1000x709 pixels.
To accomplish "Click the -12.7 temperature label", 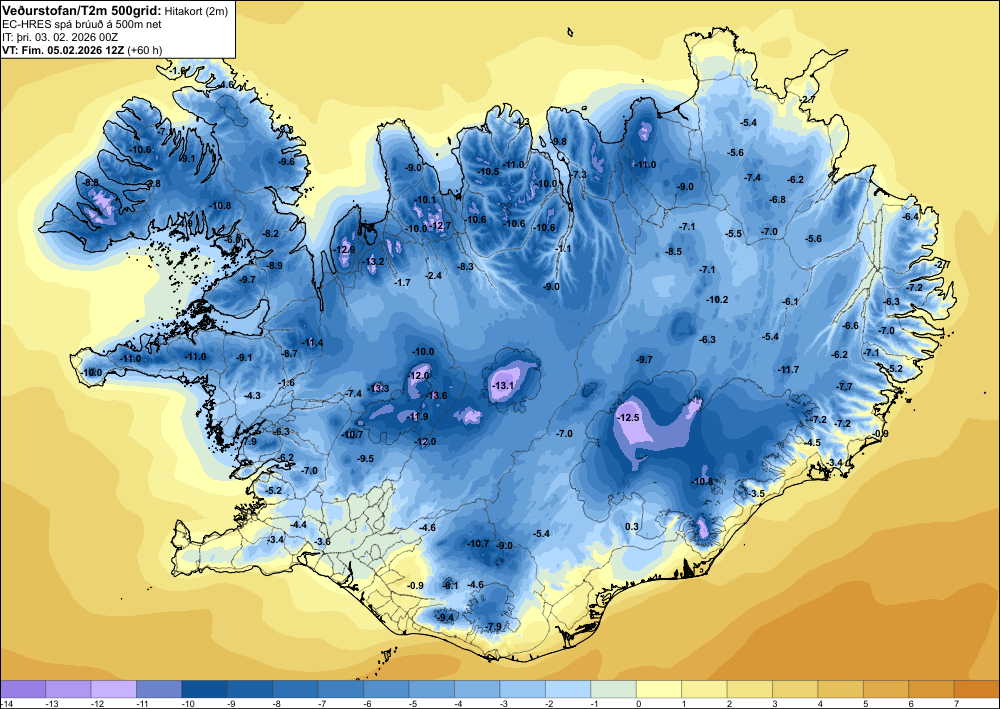I will coord(441,226).
